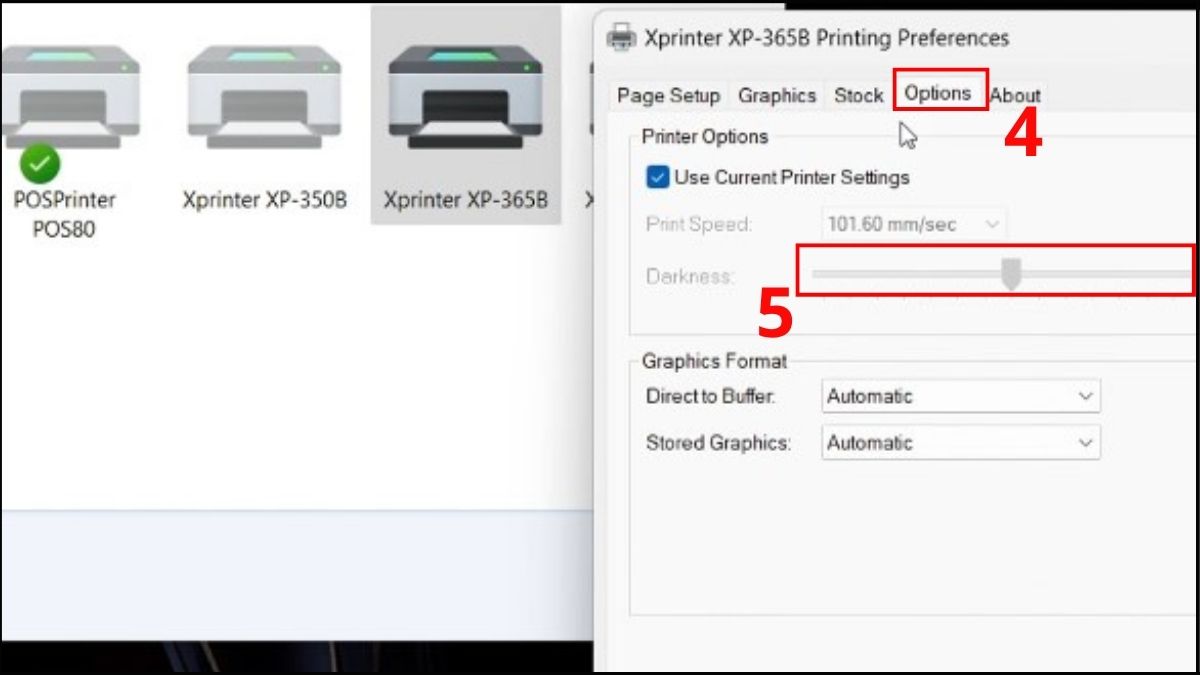The image size is (1200, 675).
Task: Uncheck Use Current Printer Settings
Action: pos(657,177)
